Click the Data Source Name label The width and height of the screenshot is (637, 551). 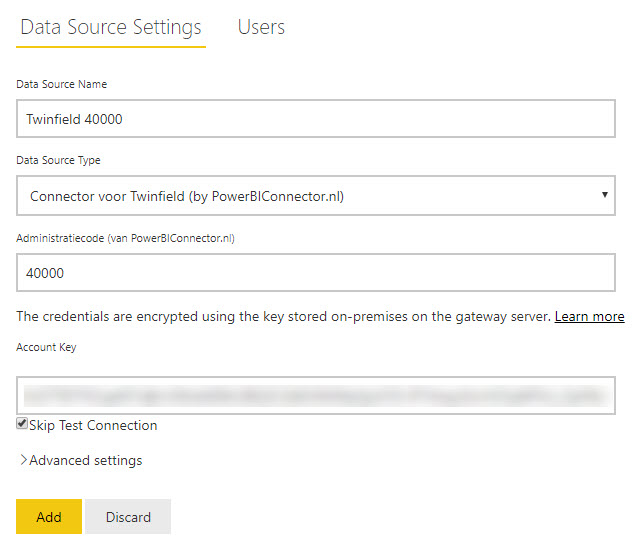61,84
